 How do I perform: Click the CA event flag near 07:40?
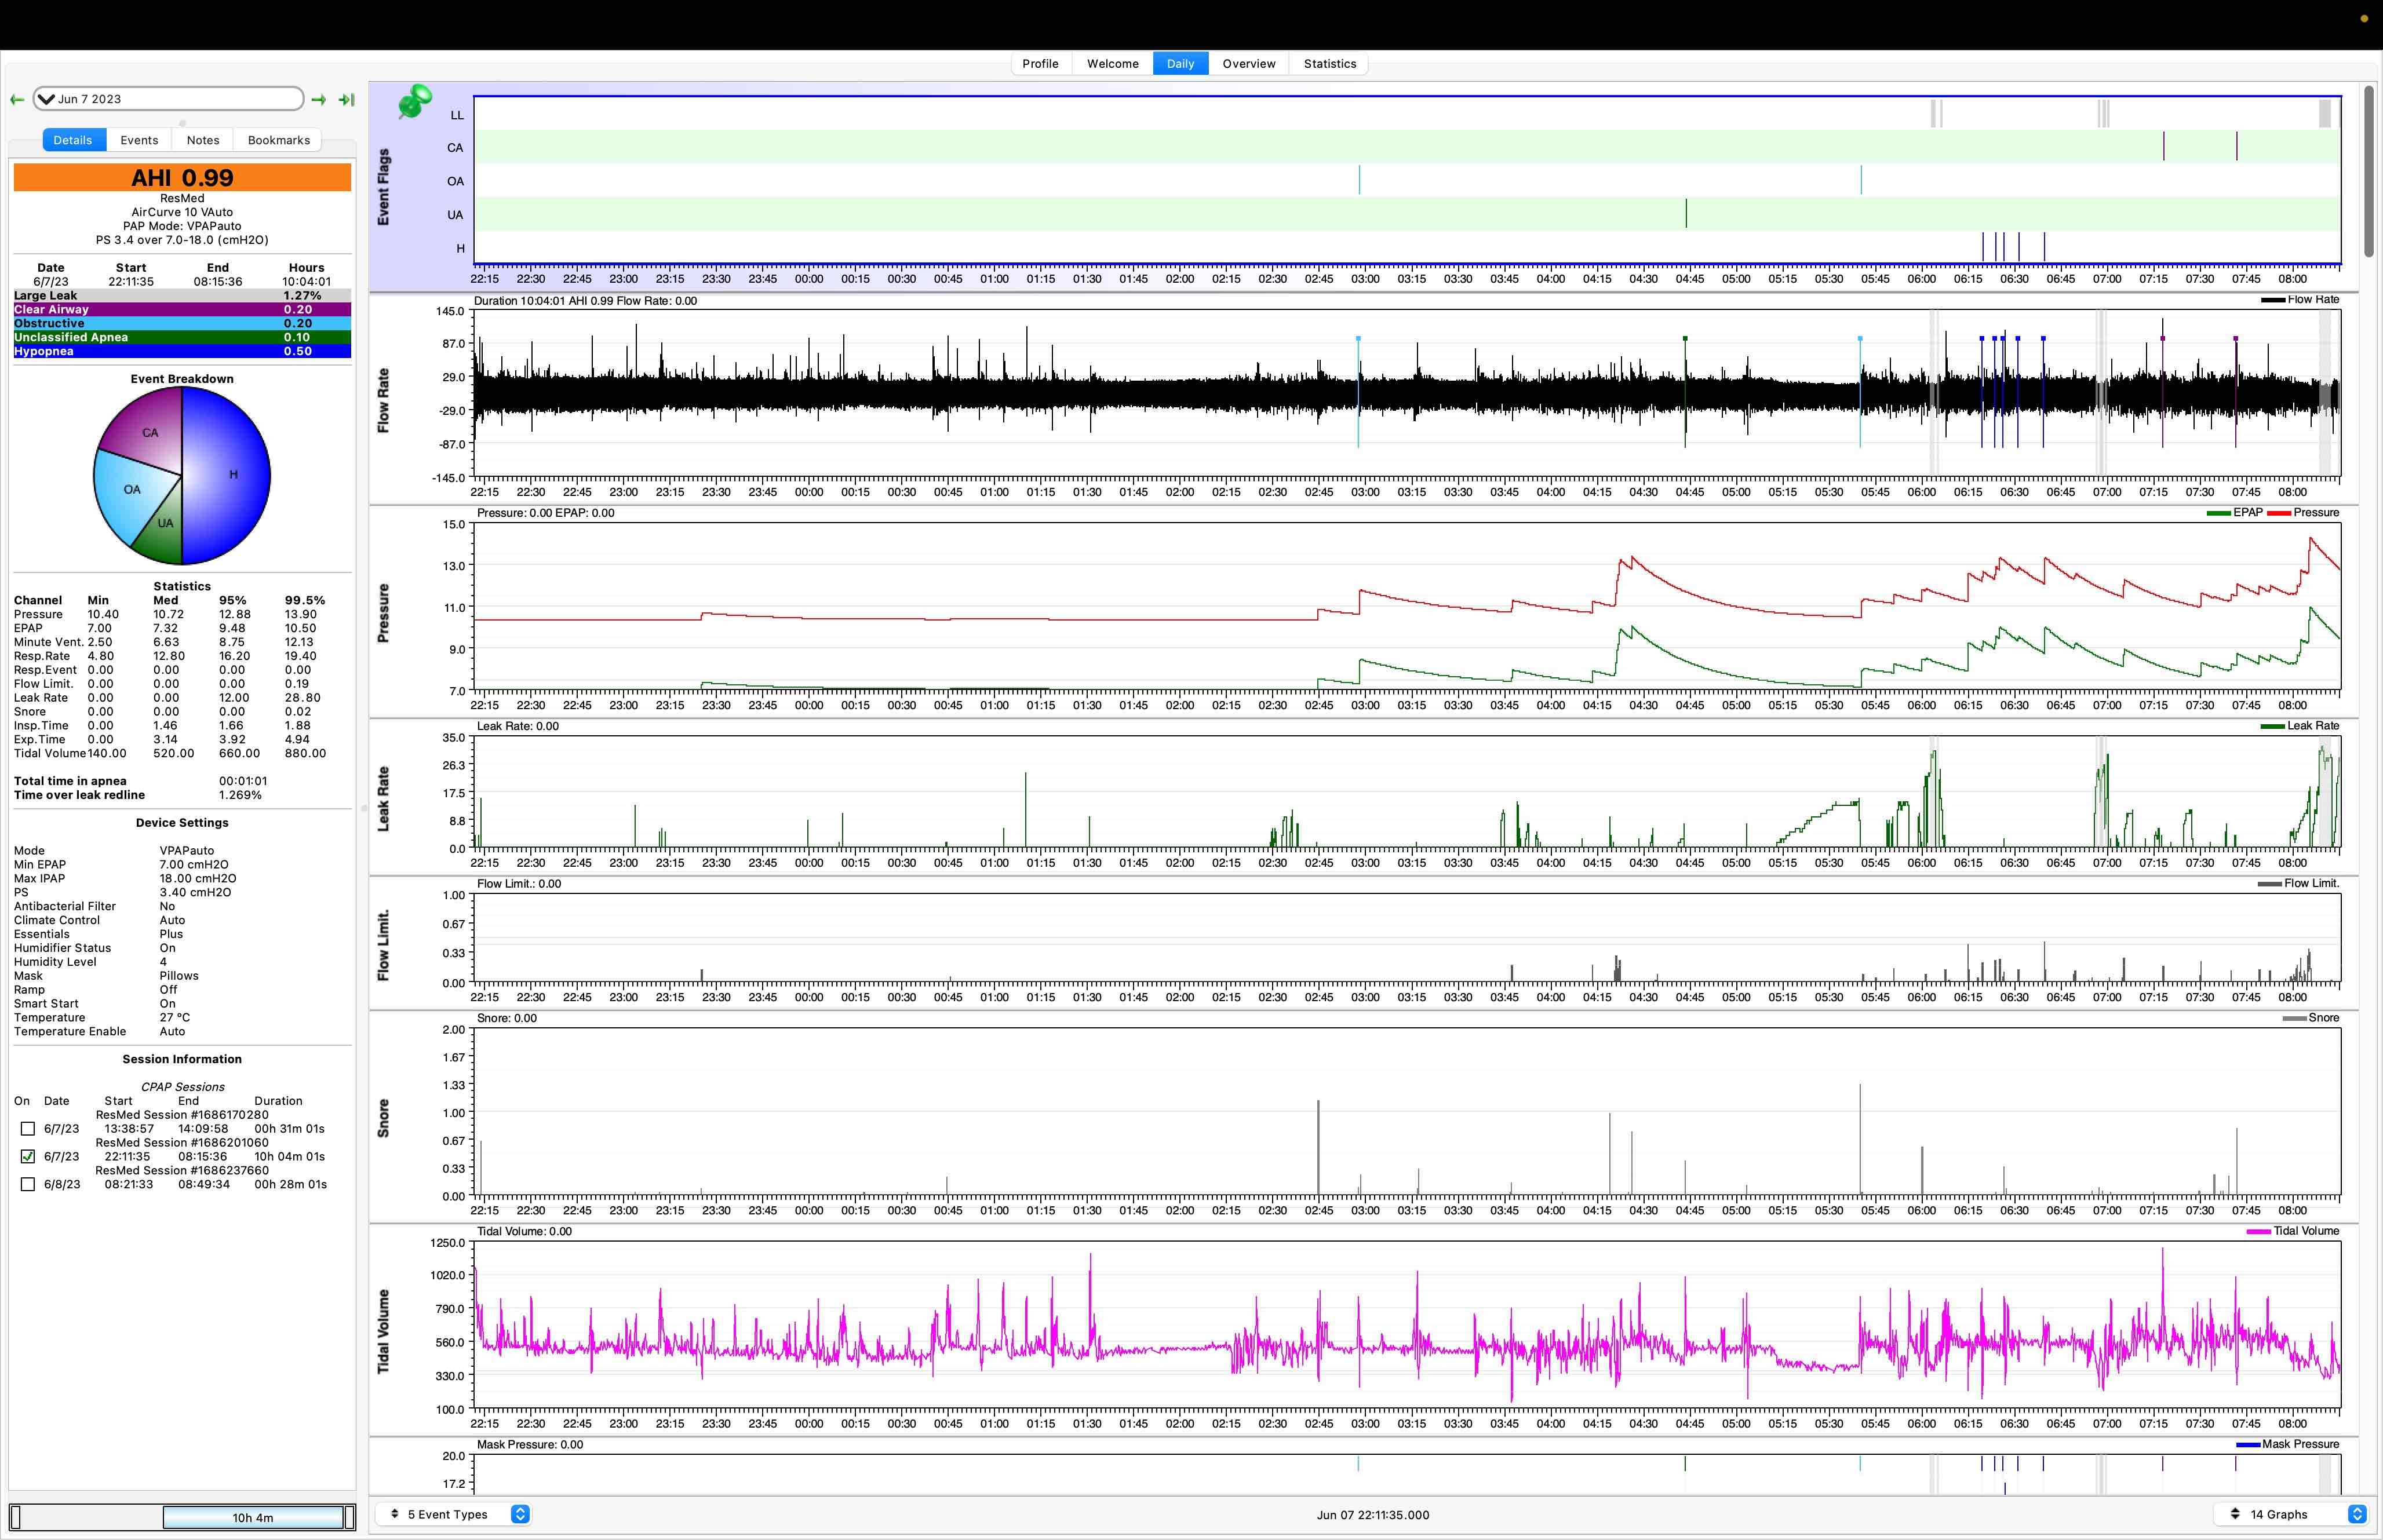click(x=2237, y=146)
